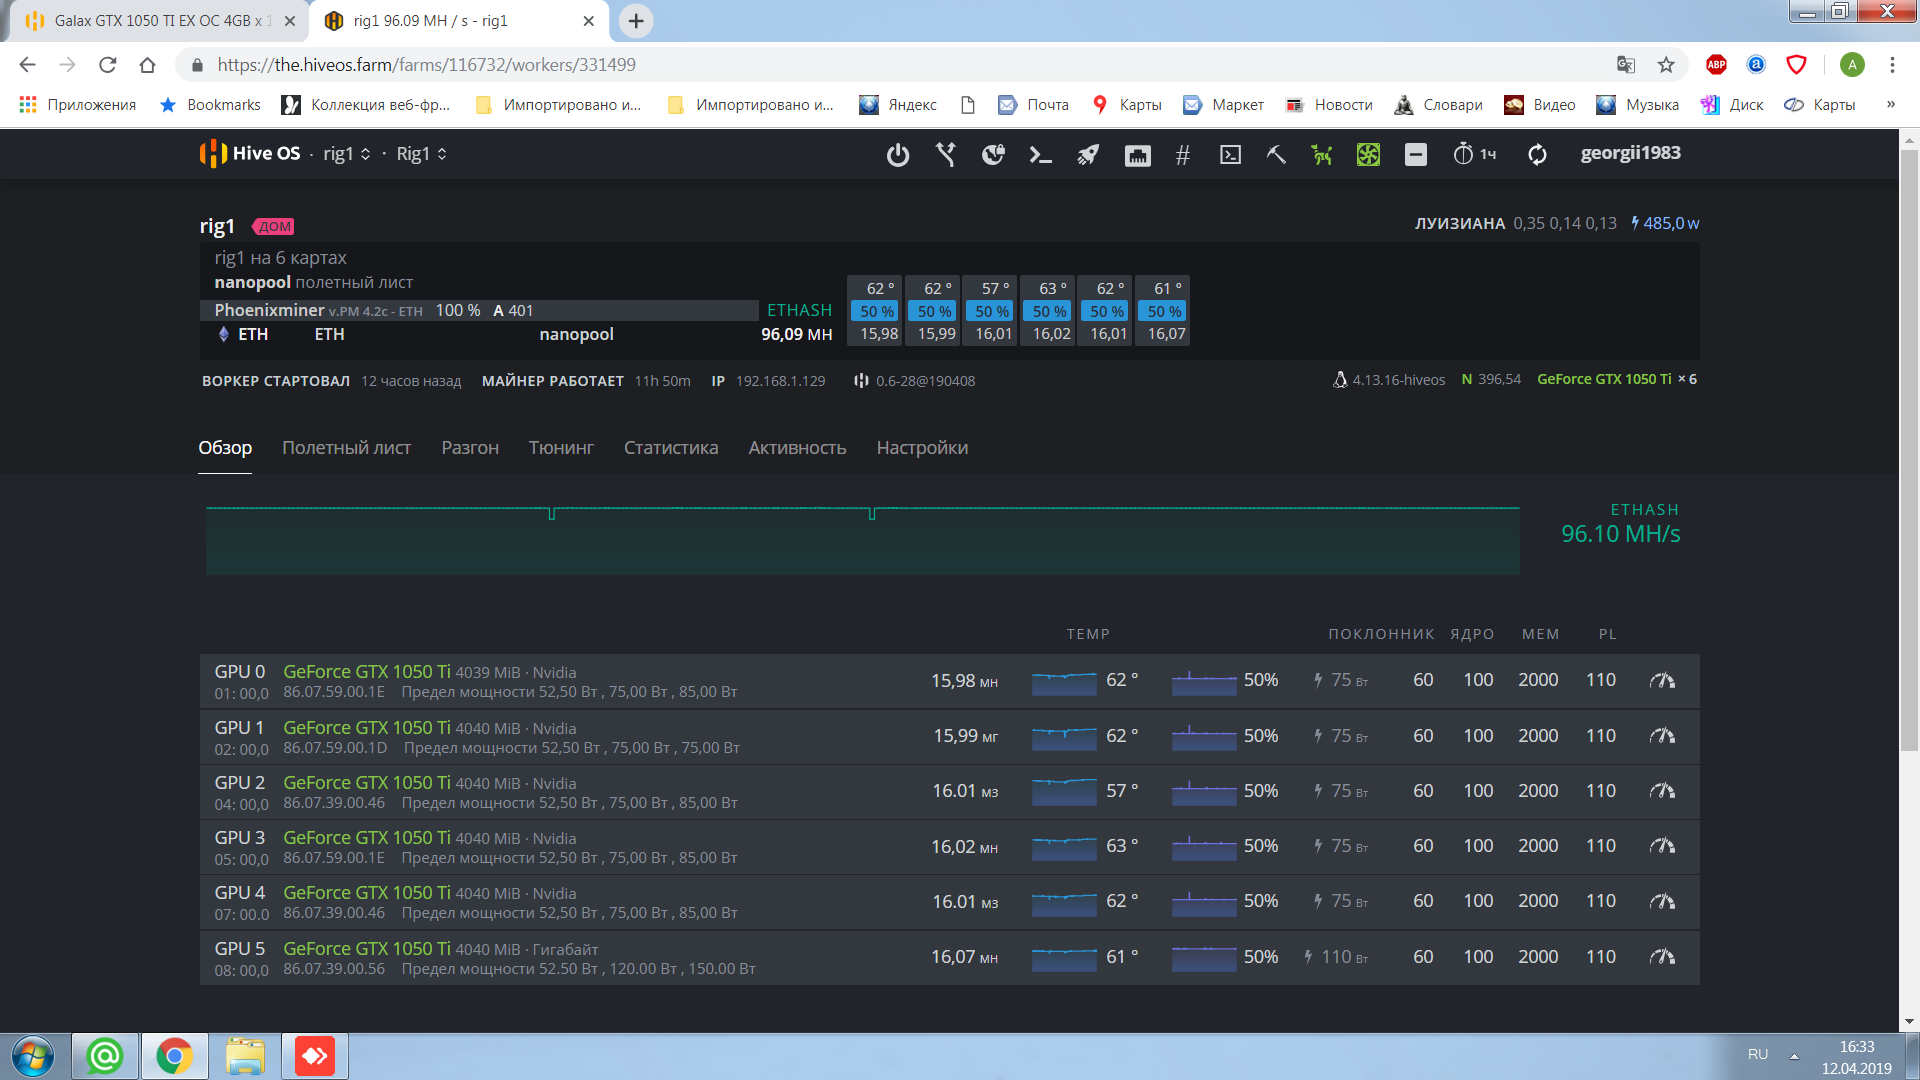Click the pickaxe miner actions icon

[1276, 154]
